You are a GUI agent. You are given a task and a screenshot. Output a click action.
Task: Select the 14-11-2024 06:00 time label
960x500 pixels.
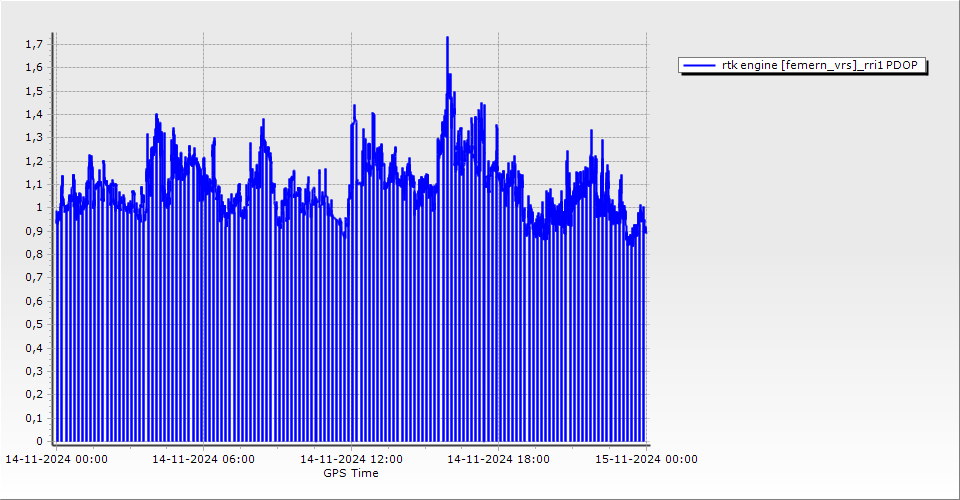pos(203,460)
